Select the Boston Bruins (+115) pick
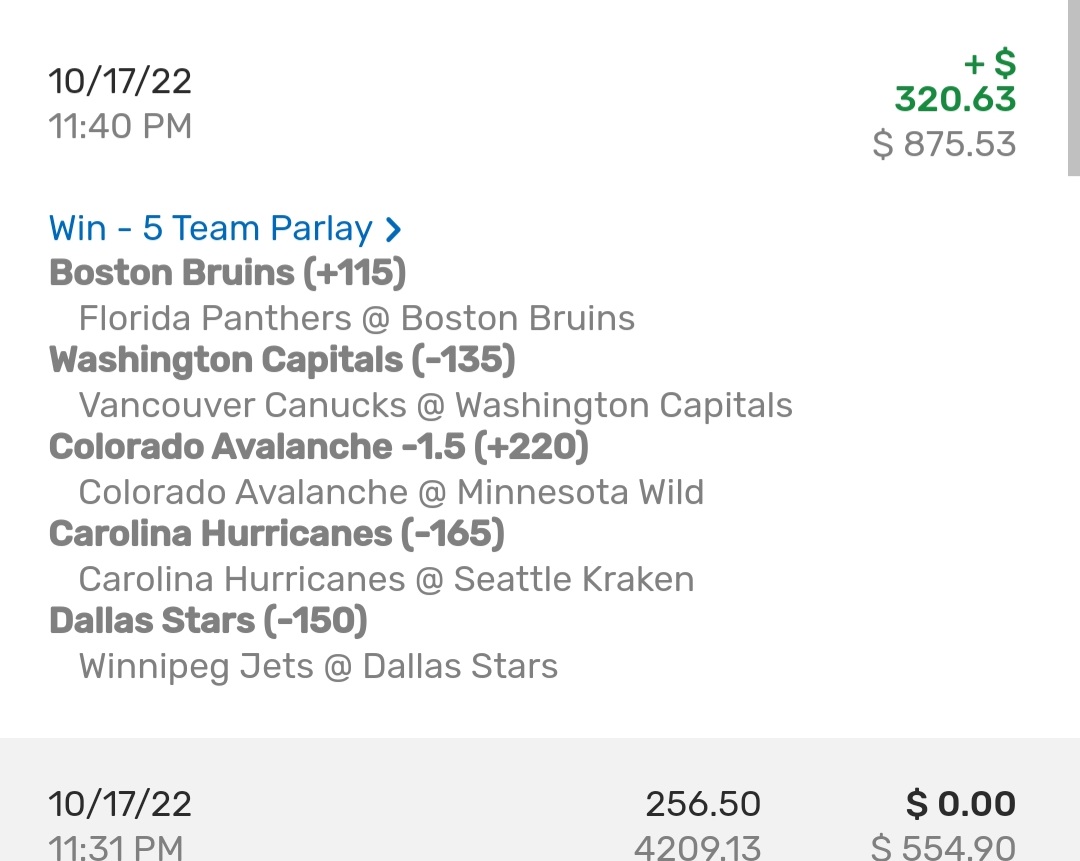The image size is (1080, 861). 227,273
